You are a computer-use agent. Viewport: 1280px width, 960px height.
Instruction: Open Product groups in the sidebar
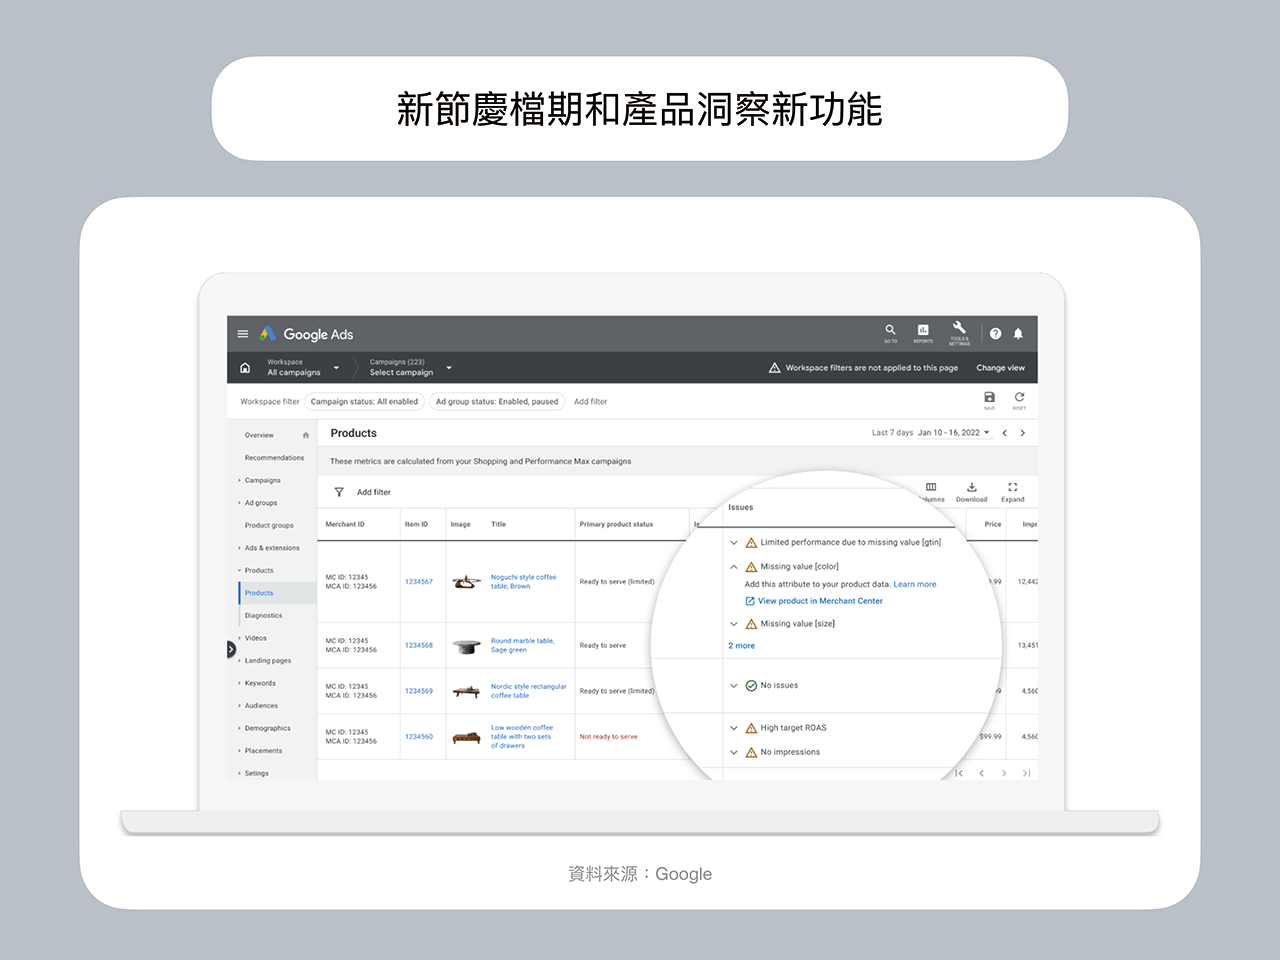[x=269, y=525]
